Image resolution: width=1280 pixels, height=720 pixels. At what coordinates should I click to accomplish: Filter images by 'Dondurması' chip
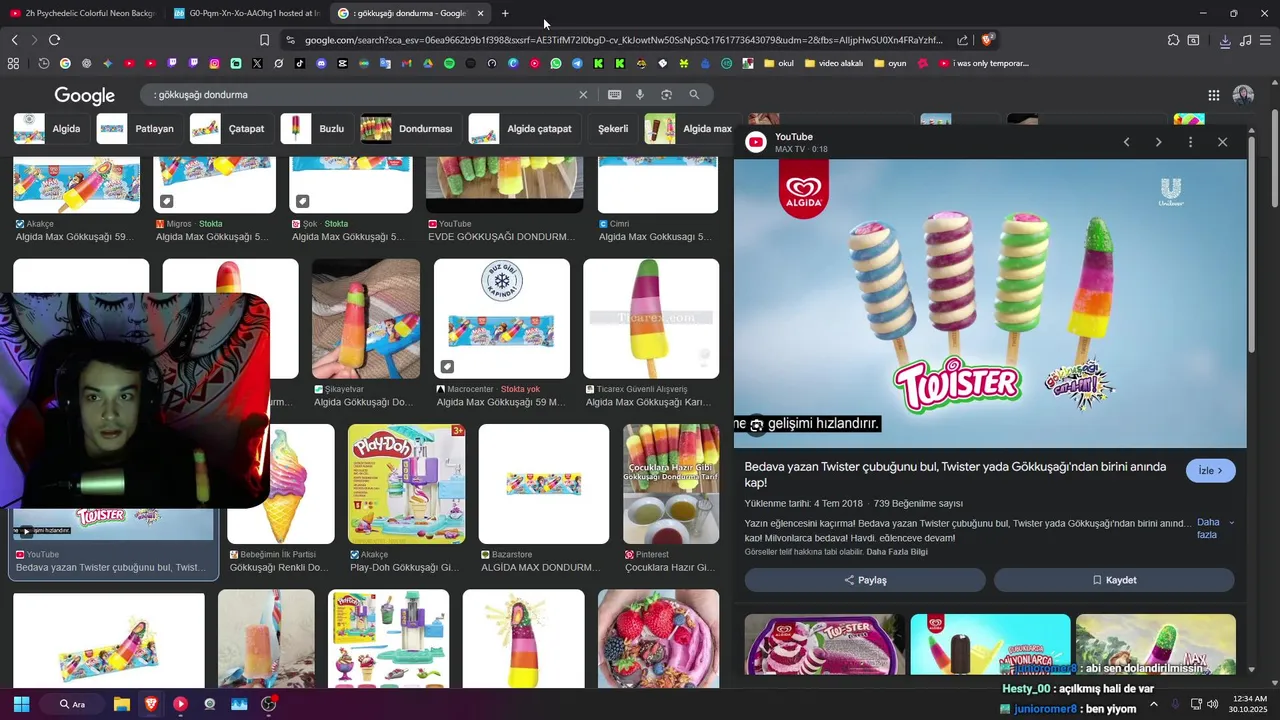click(409, 129)
